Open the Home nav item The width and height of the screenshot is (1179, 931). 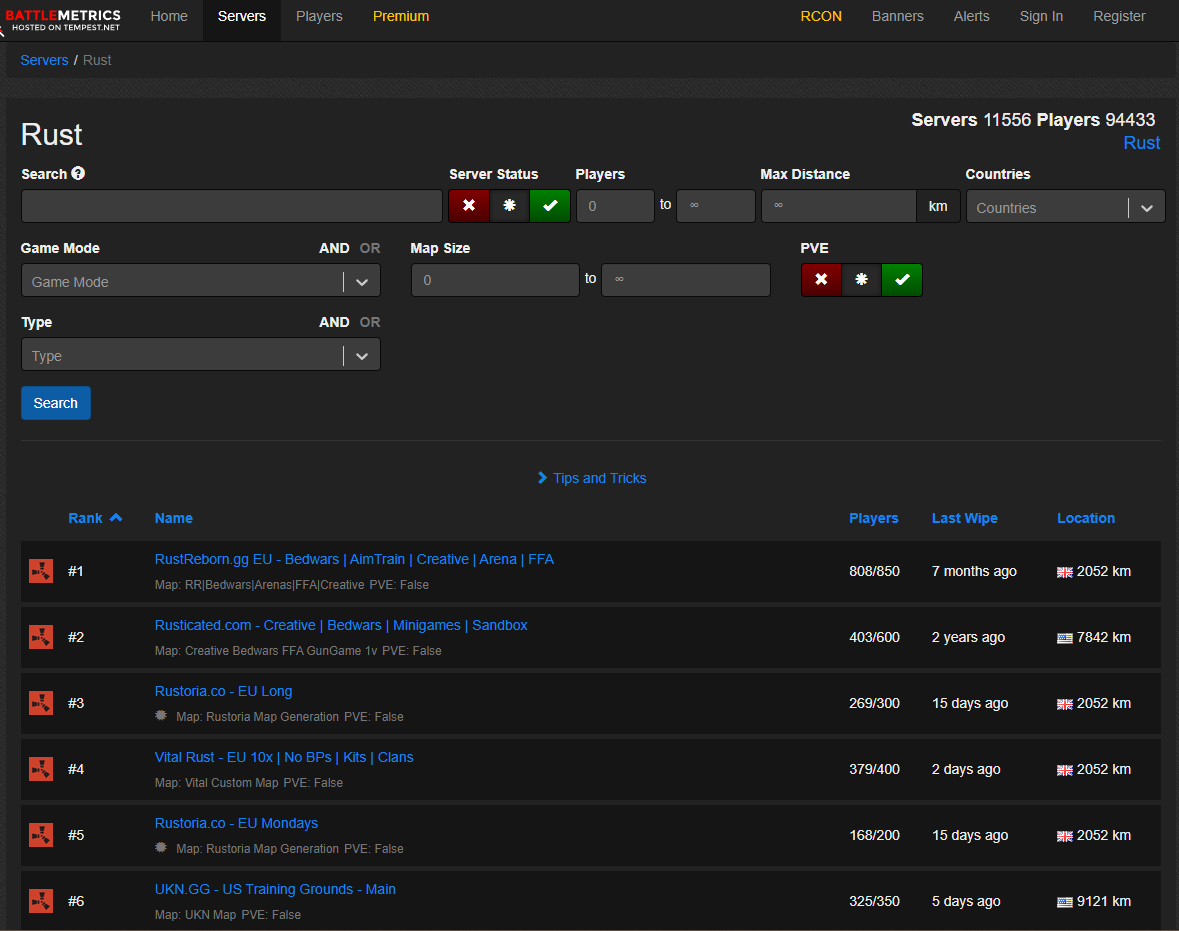[169, 17]
